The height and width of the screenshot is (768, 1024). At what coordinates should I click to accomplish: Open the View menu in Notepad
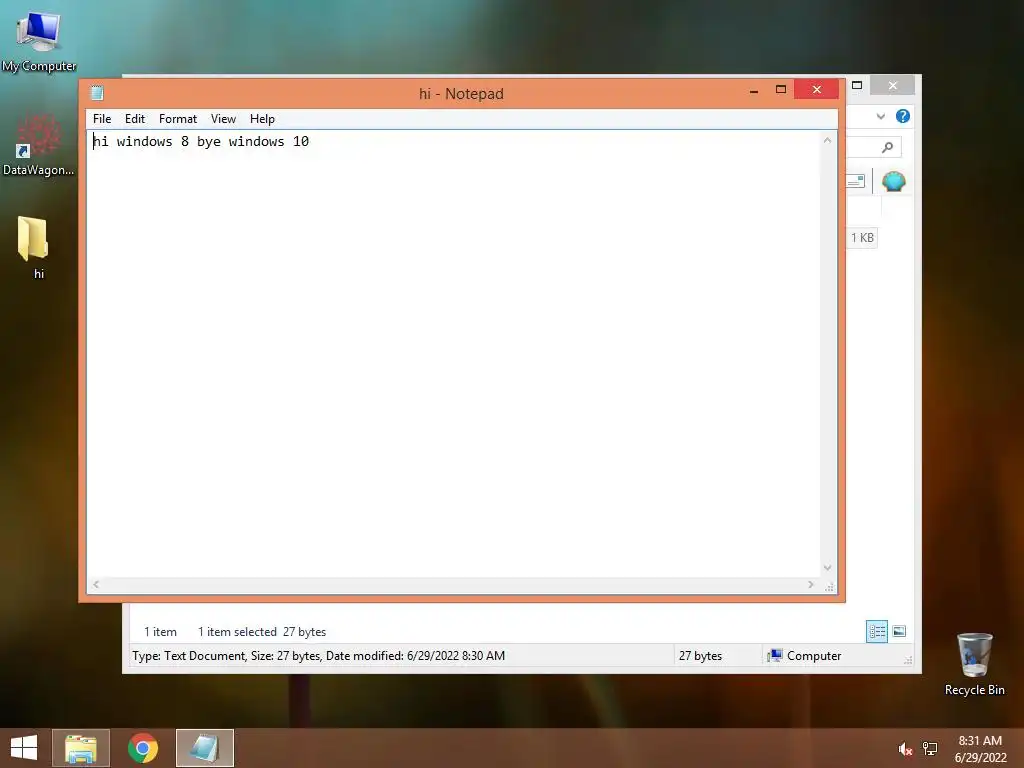tap(223, 119)
